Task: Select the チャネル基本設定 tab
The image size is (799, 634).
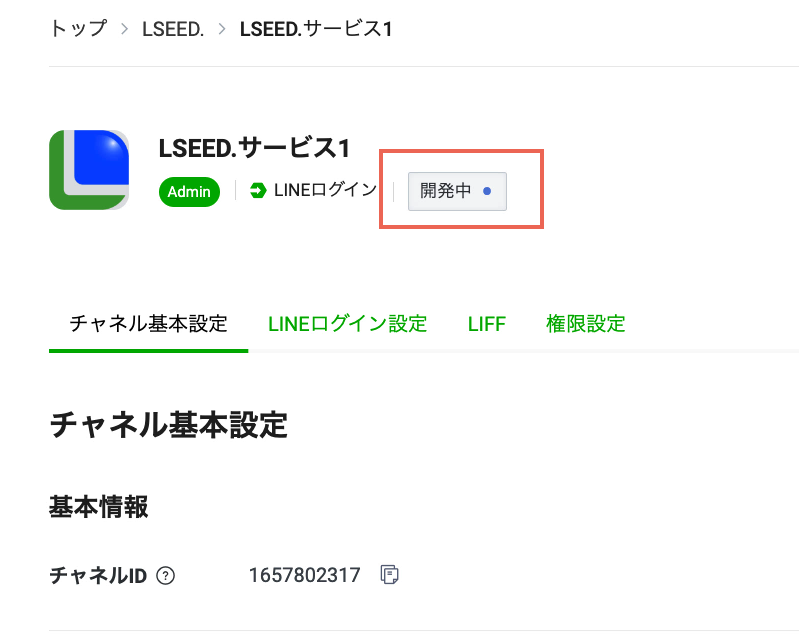Action: (x=148, y=324)
